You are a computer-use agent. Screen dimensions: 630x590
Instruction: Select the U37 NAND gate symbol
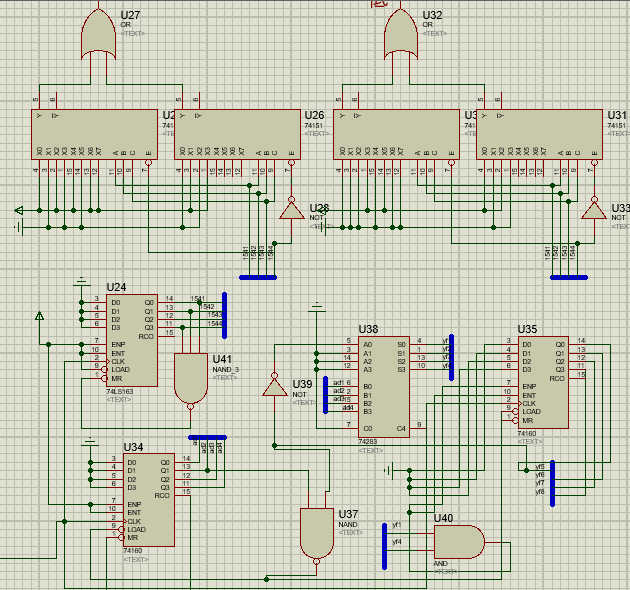click(x=317, y=535)
